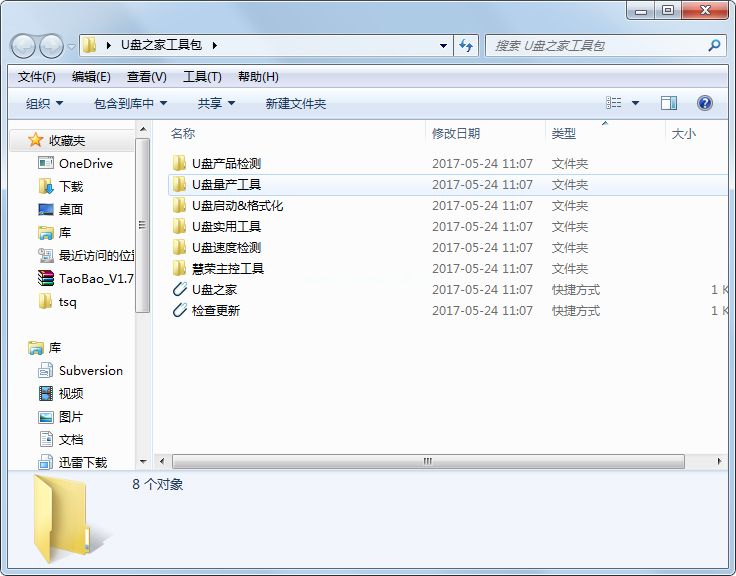
Task: Toggle the preview pane icon
Action: 669,103
